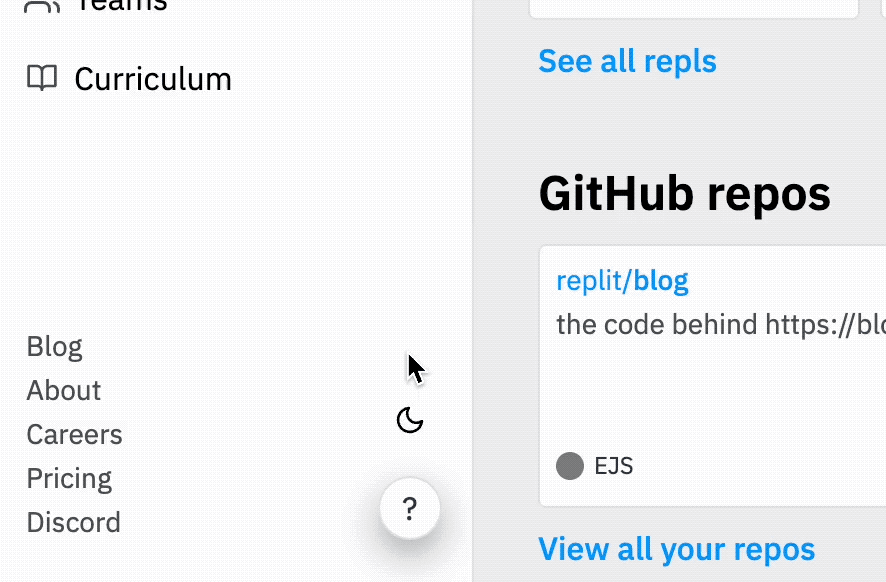Screen dimensions: 886x582
Task: Click the EJS username text
Action: [x=613, y=466]
